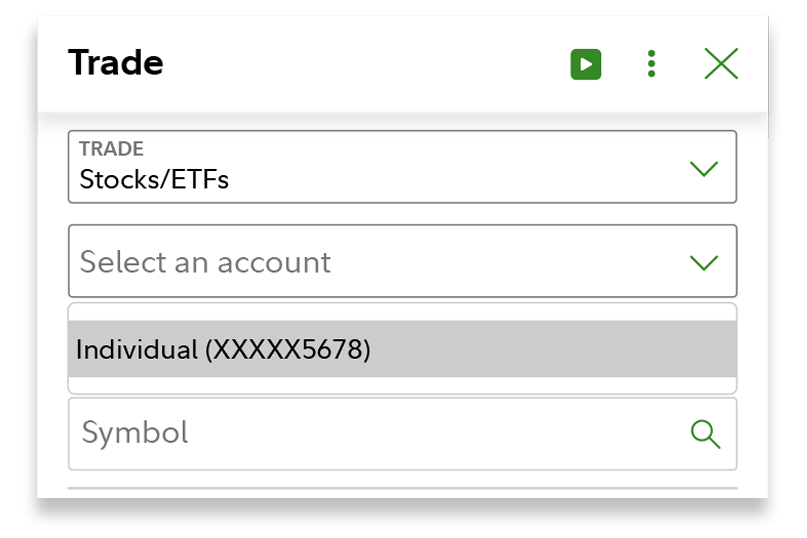Image resolution: width=807 pixels, height=538 pixels.
Task: Click the magnifier search icon in Symbol
Action: point(706,433)
